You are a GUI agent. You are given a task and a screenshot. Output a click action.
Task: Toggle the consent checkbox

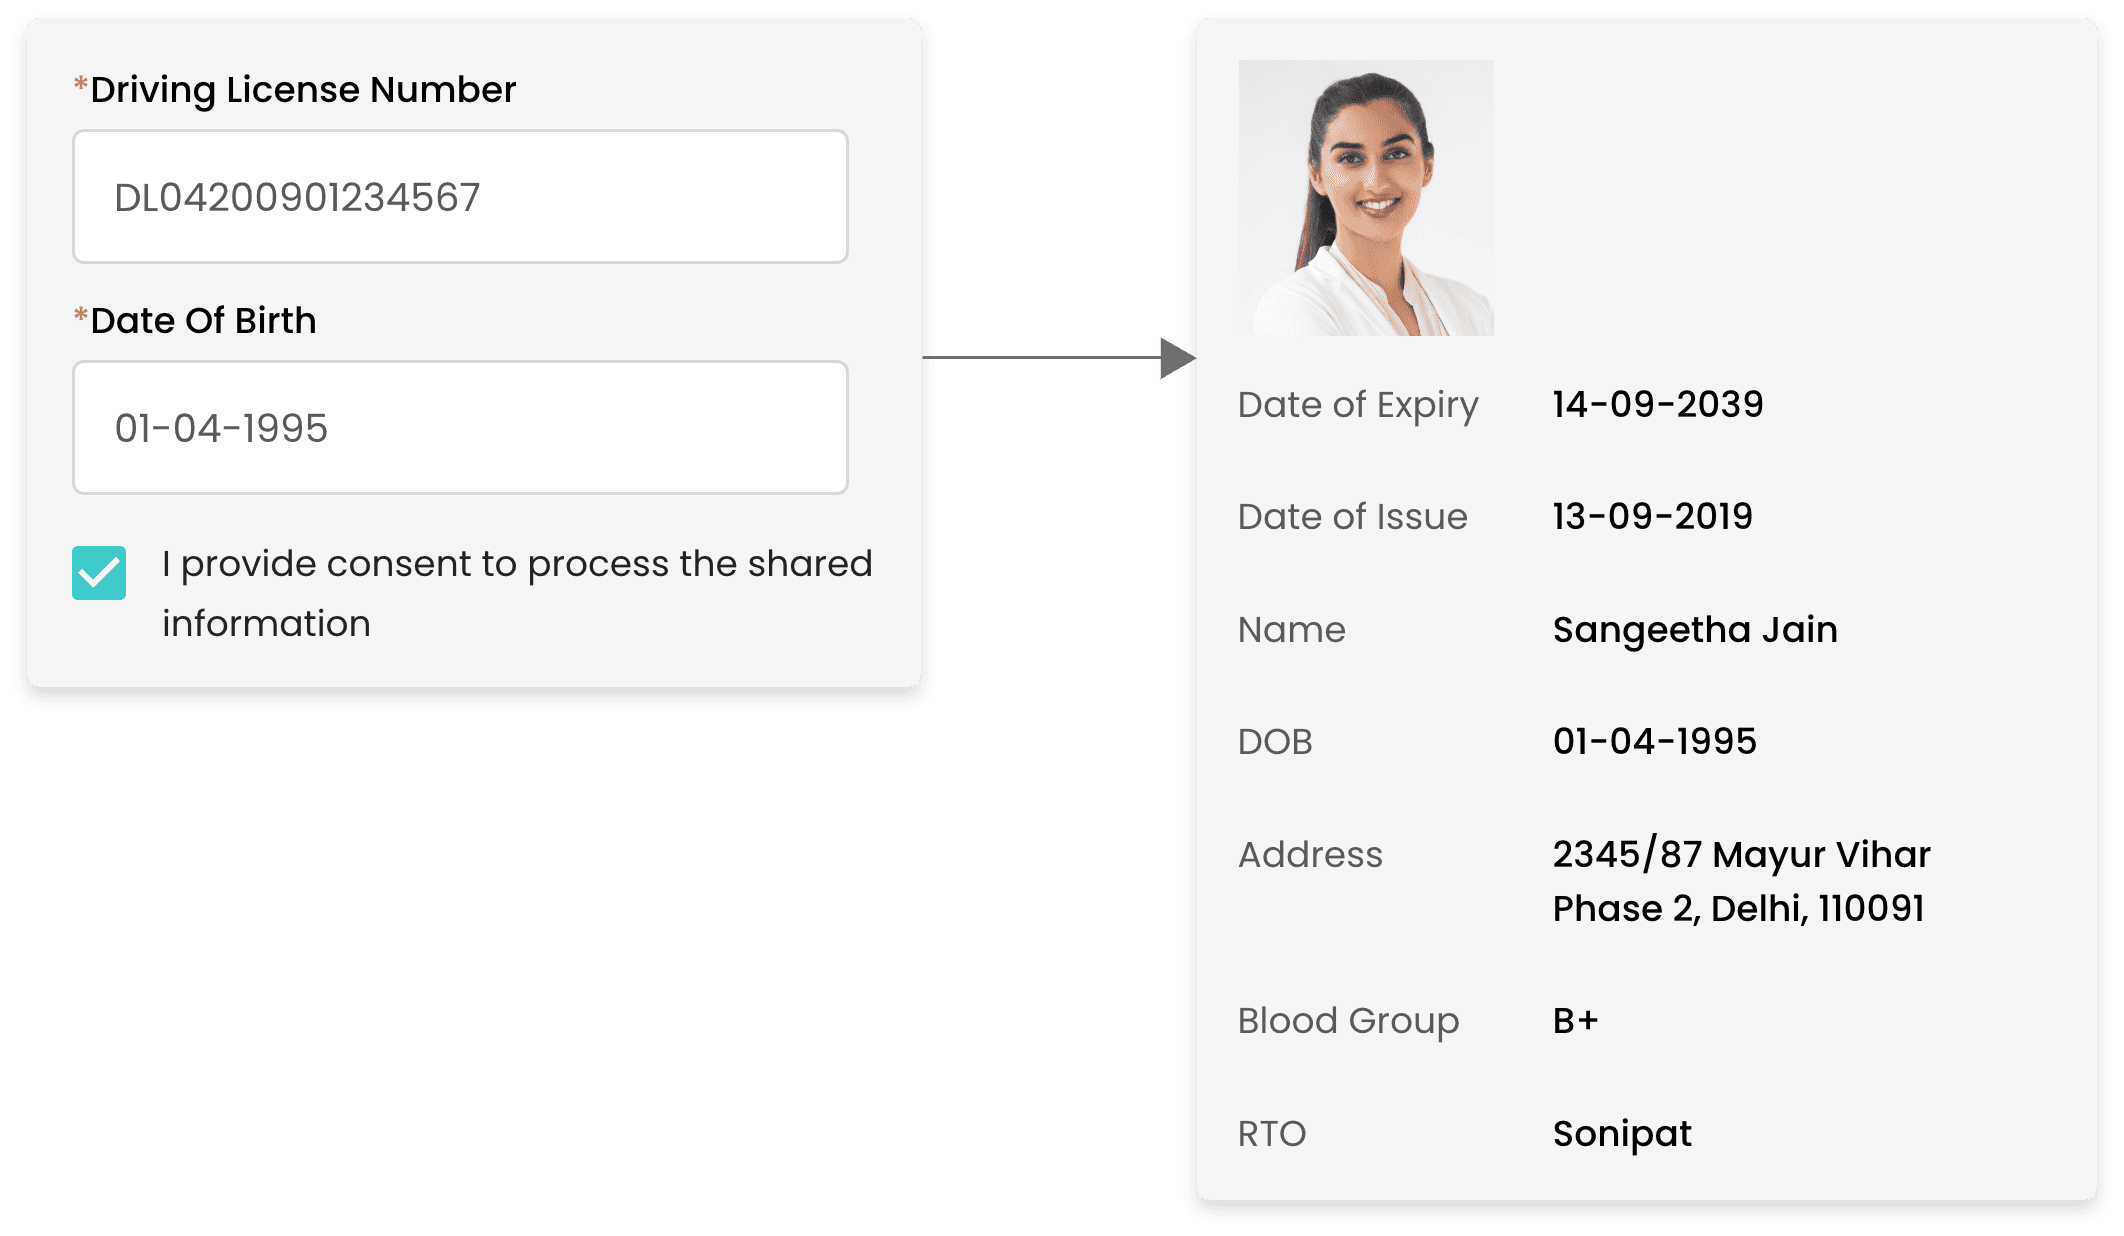pos(99,573)
